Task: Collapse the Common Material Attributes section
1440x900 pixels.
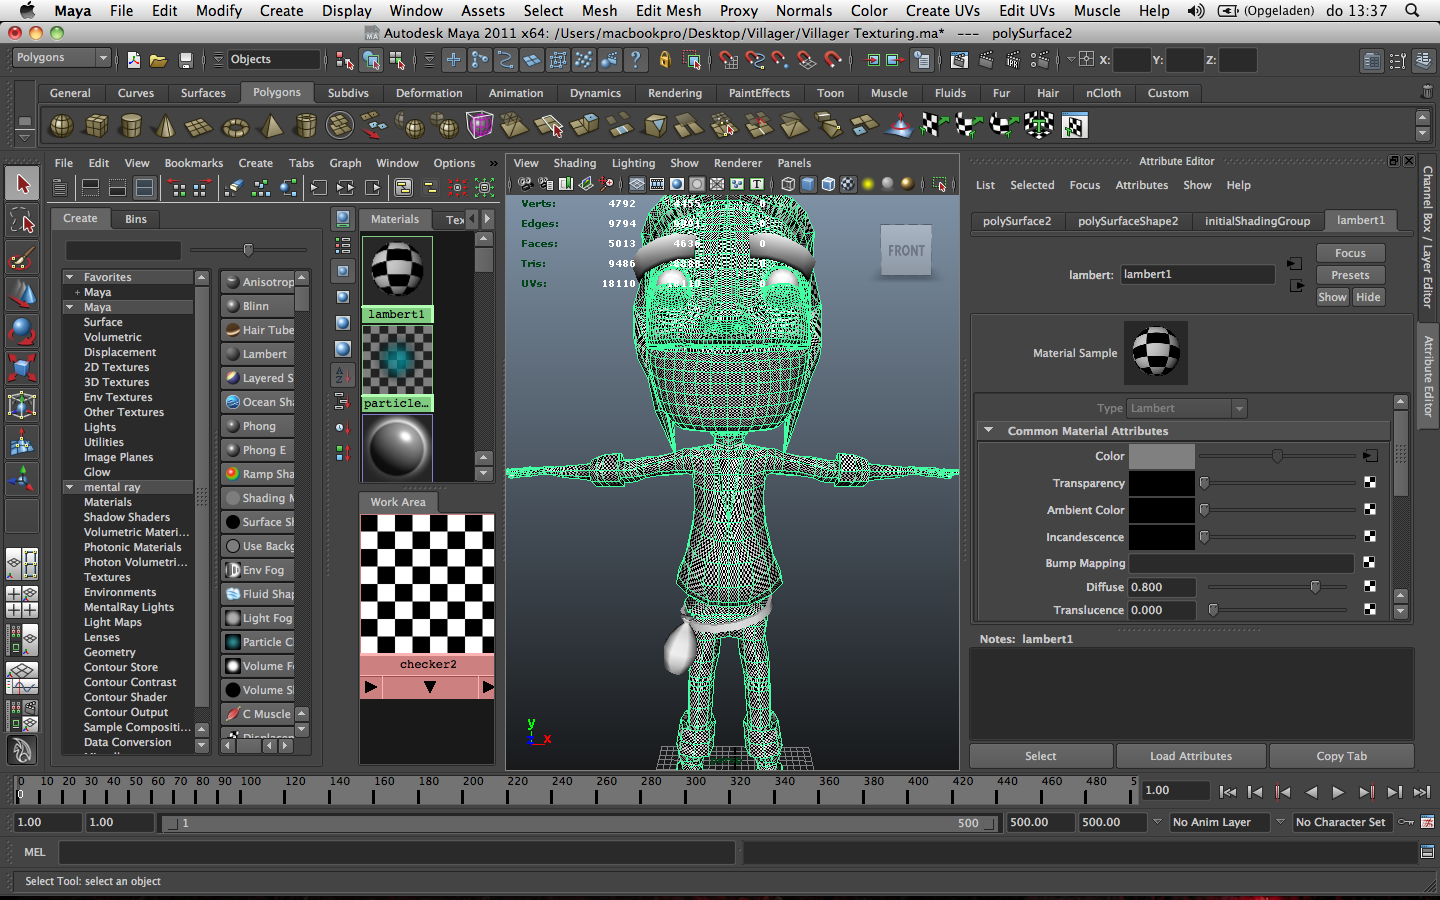Action: [x=988, y=431]
